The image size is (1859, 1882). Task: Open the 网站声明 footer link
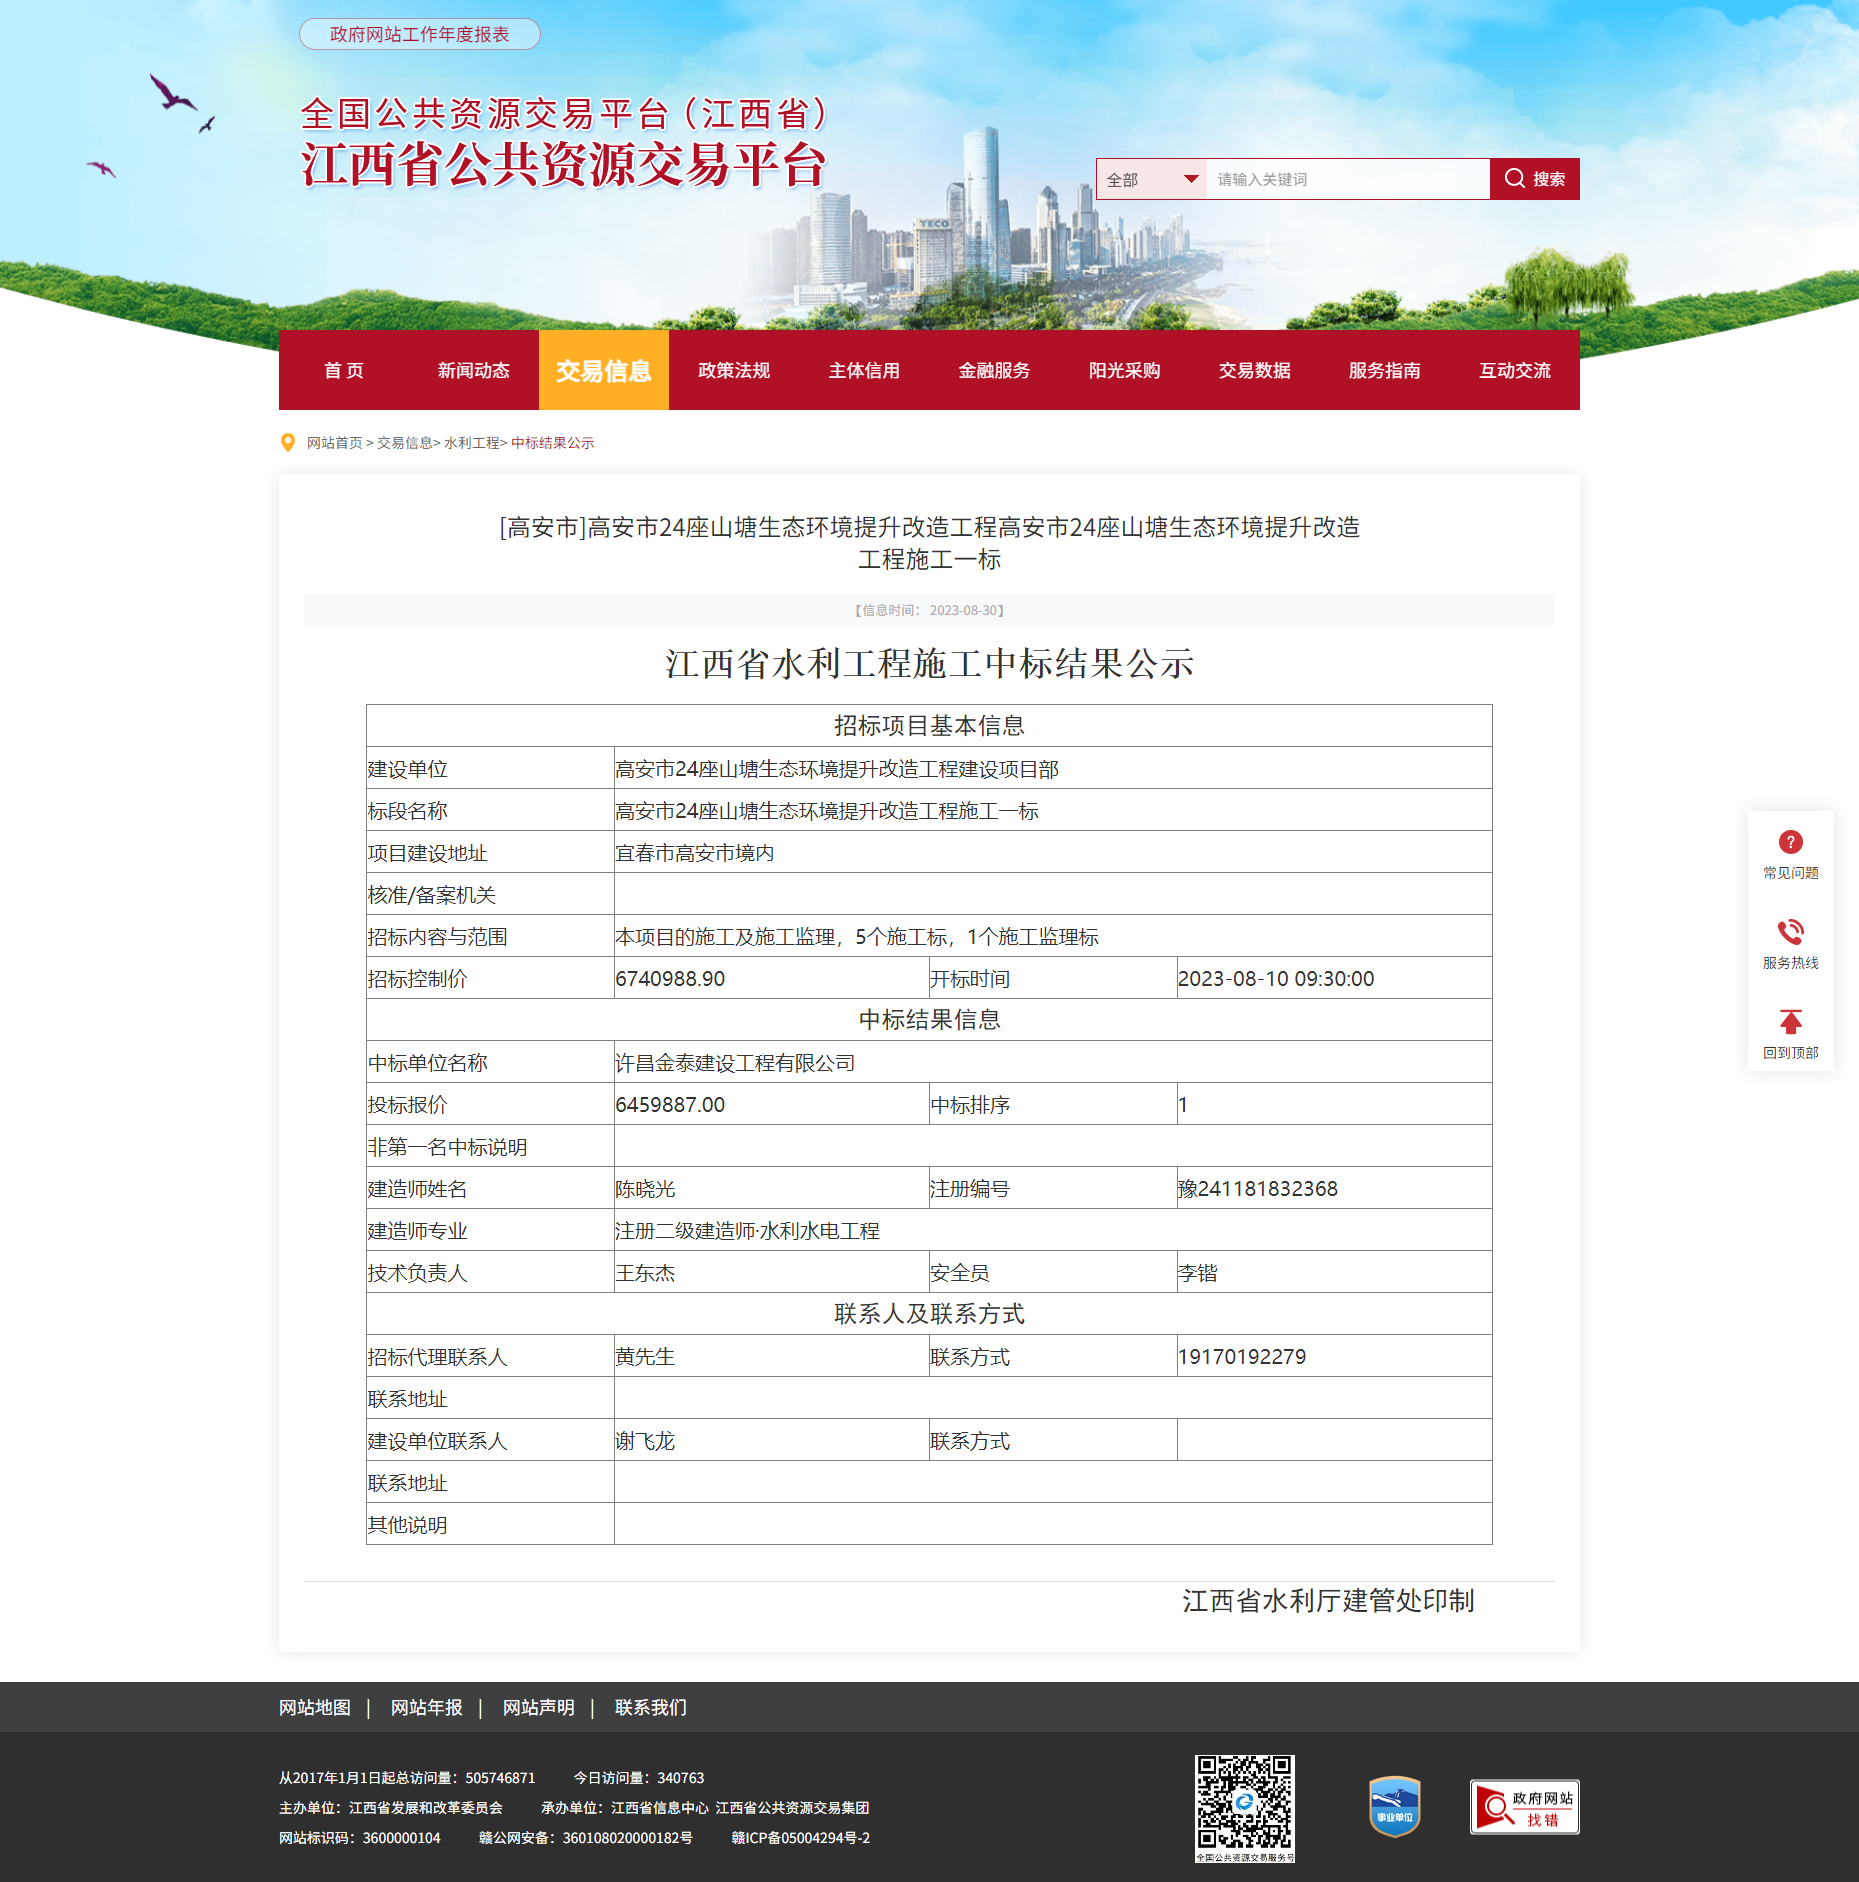[x=539, y=1707]
